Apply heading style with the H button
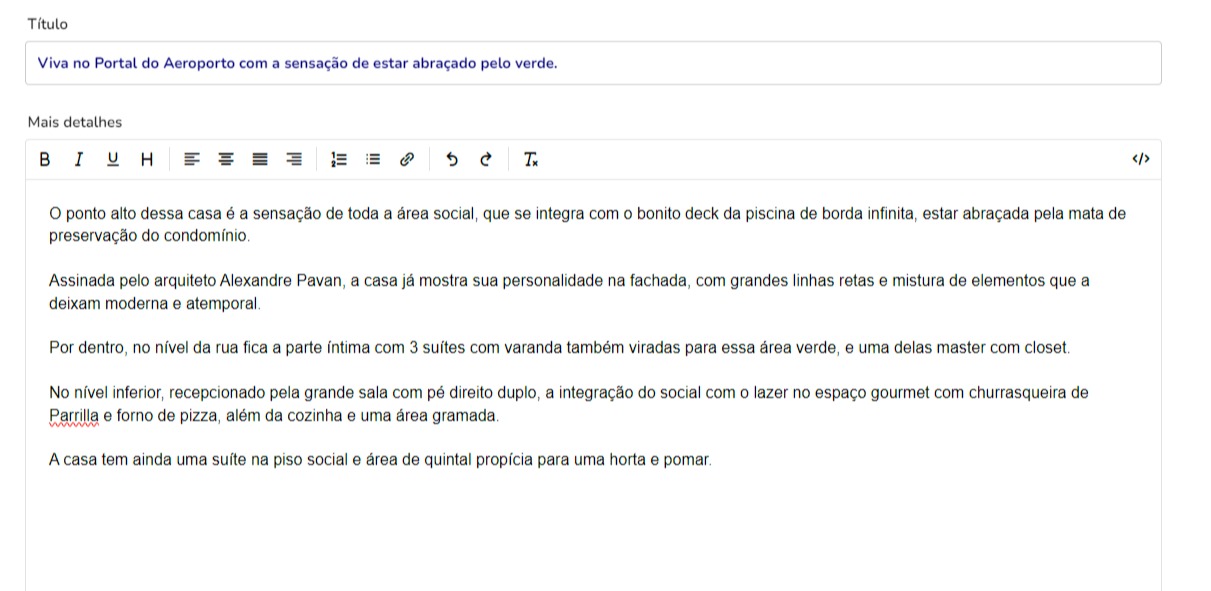 [146, 159]
